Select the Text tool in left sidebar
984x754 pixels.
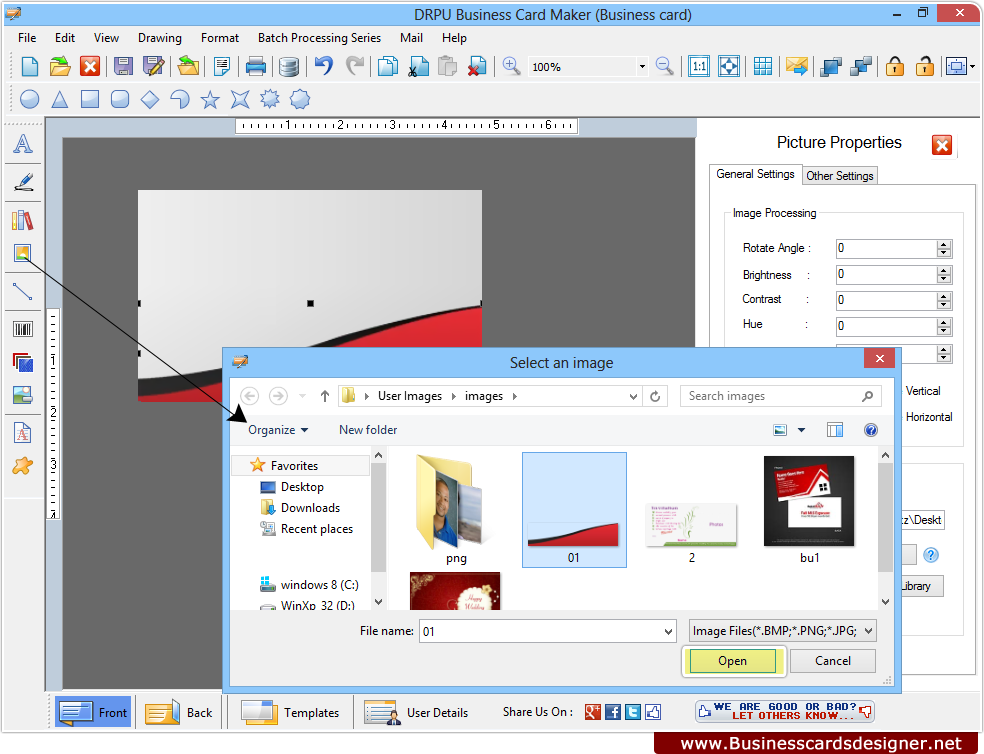pos(22,144)
